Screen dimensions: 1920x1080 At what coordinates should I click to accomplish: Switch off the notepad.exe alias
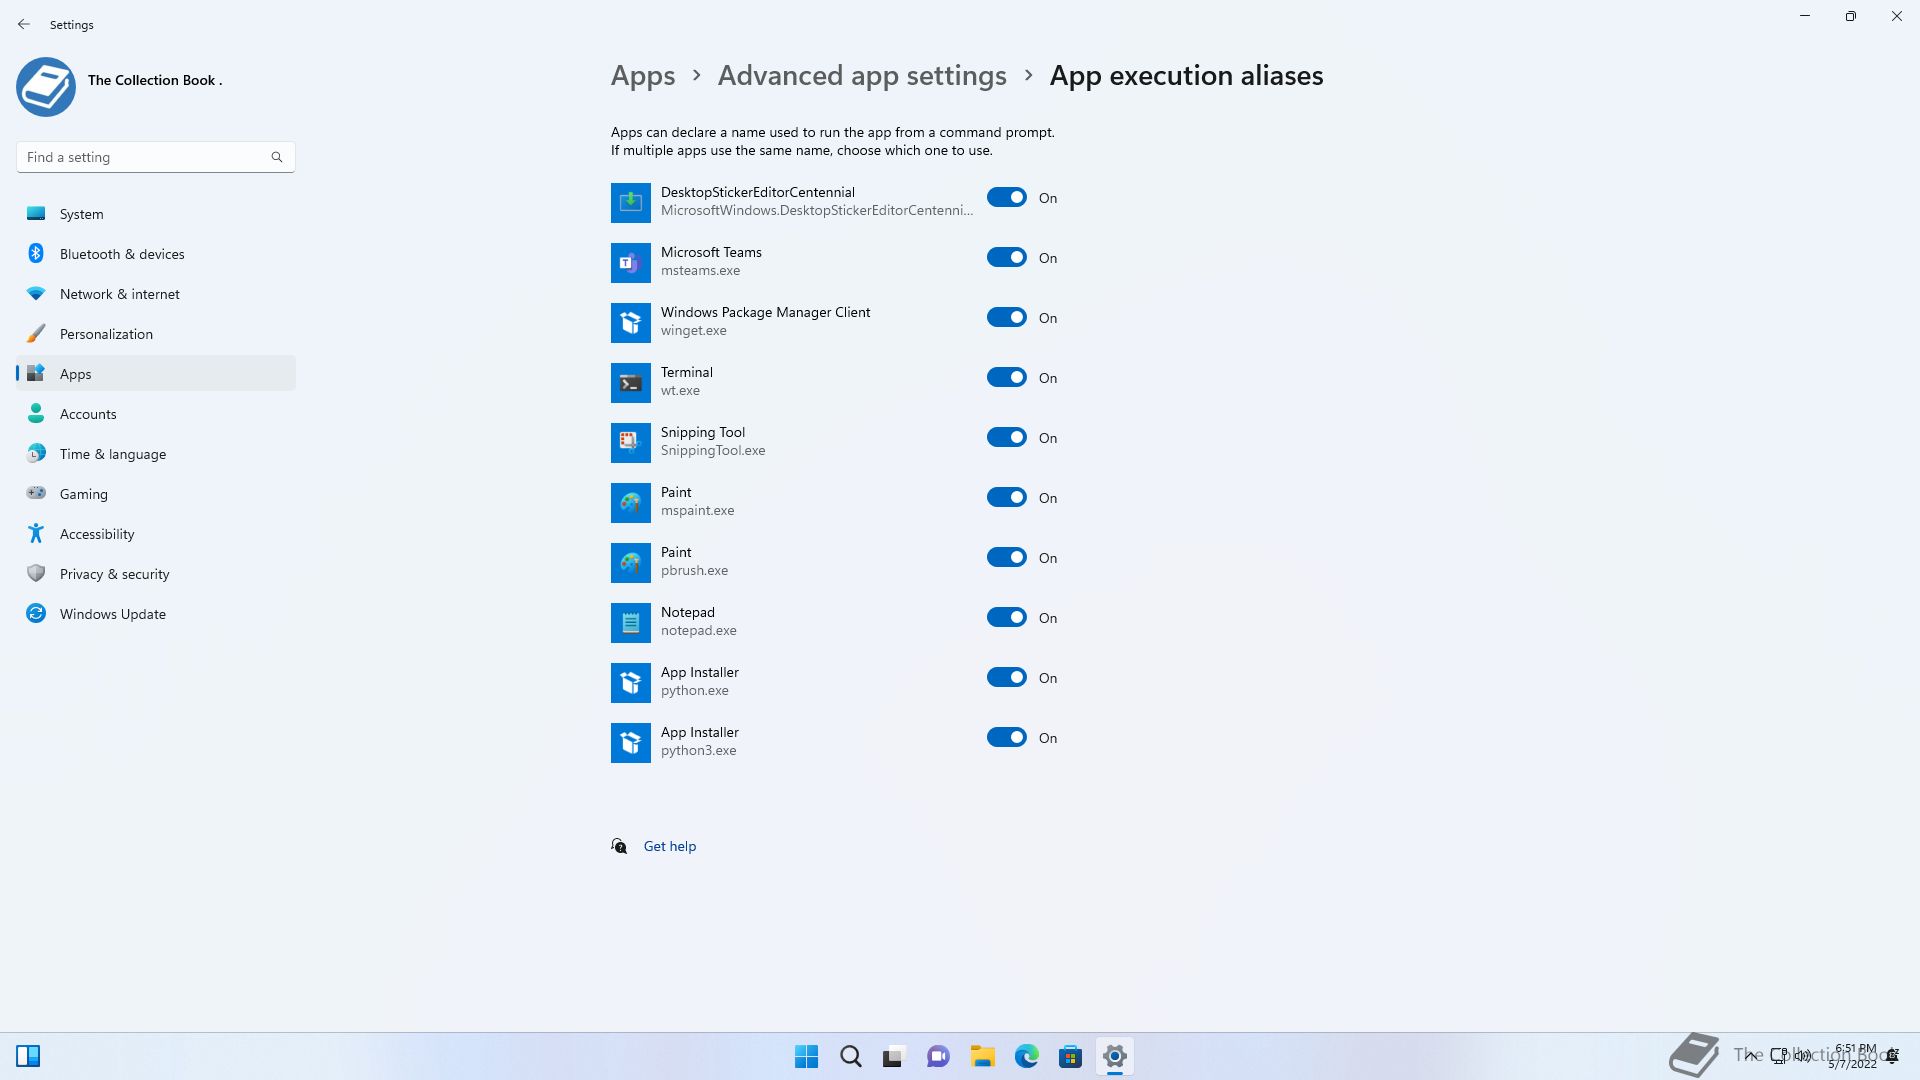(x=1006, y=617)
